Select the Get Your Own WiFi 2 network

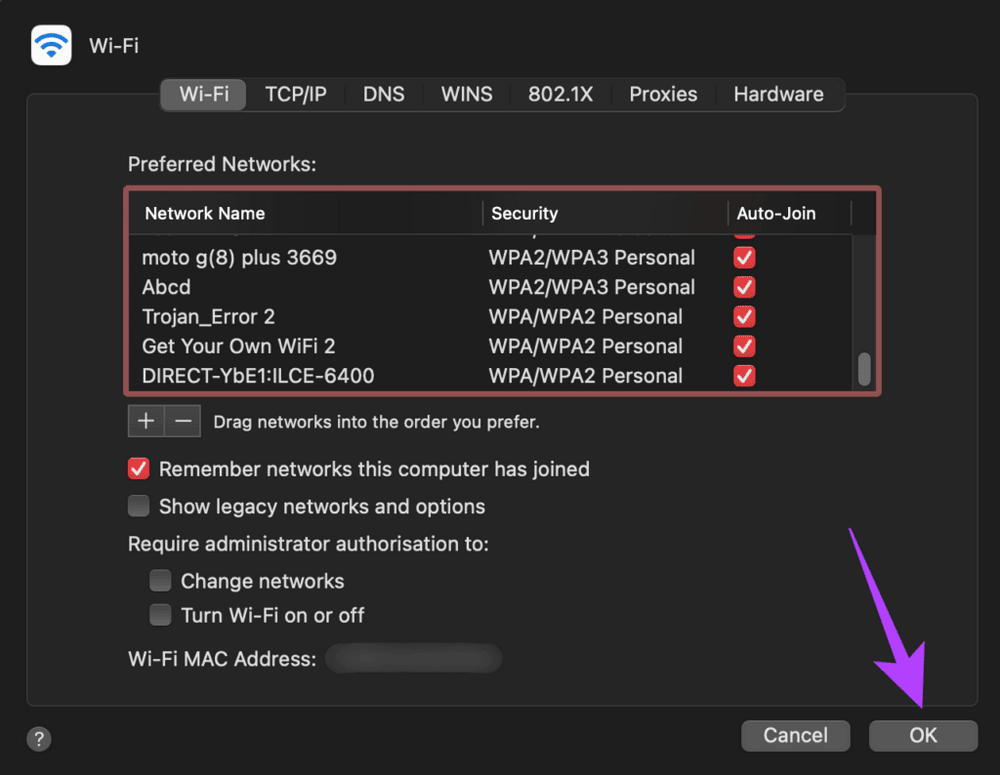point(239,346)
